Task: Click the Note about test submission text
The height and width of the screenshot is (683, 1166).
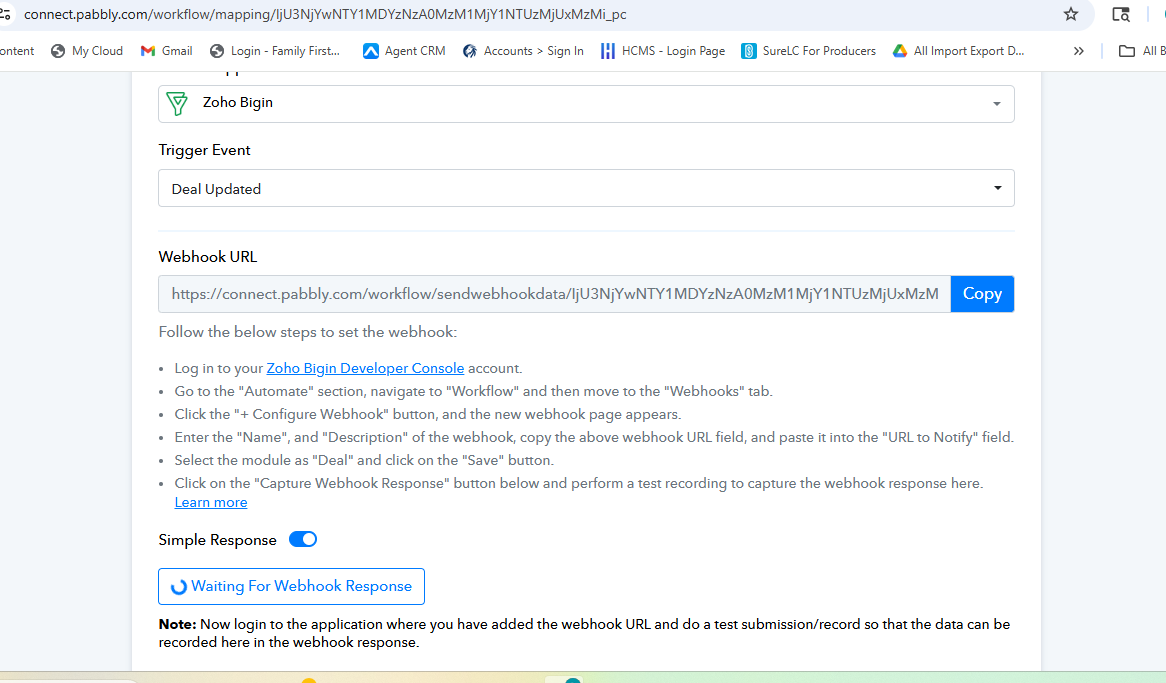Action: (x=584, y=633)
